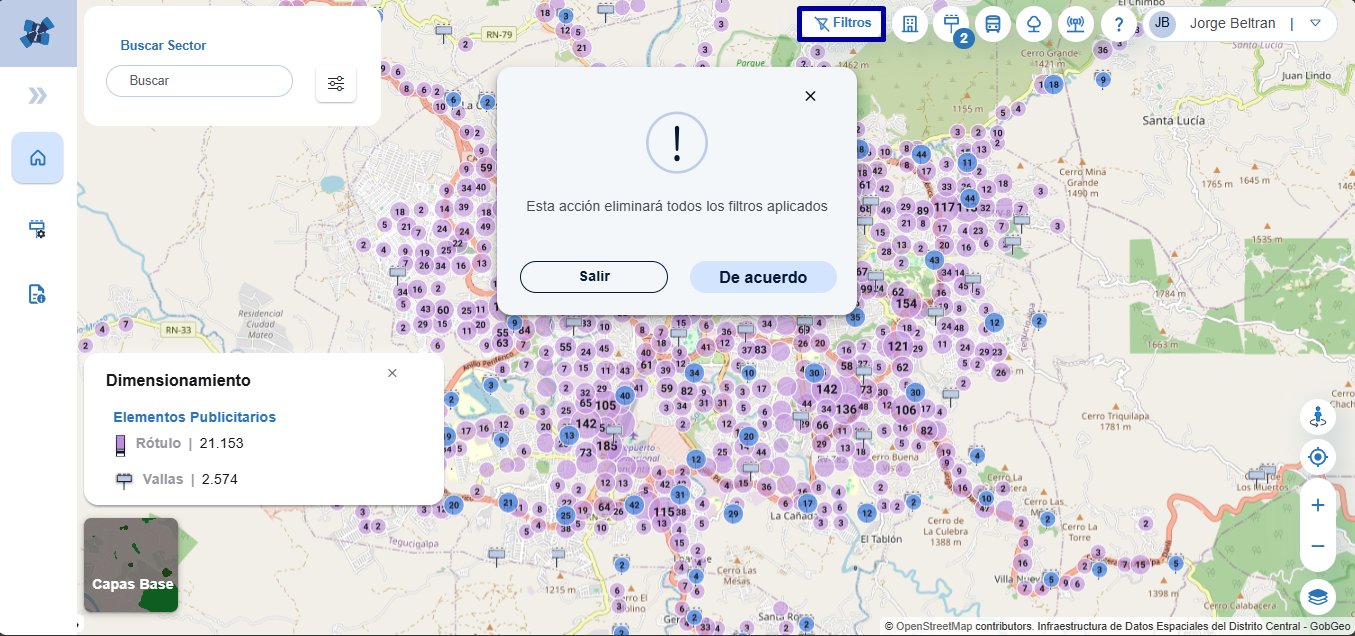Viewport: 1355px width, 636px height.
Task: Click the layers stack icon on map
Action: click(x=1317, y=597)
